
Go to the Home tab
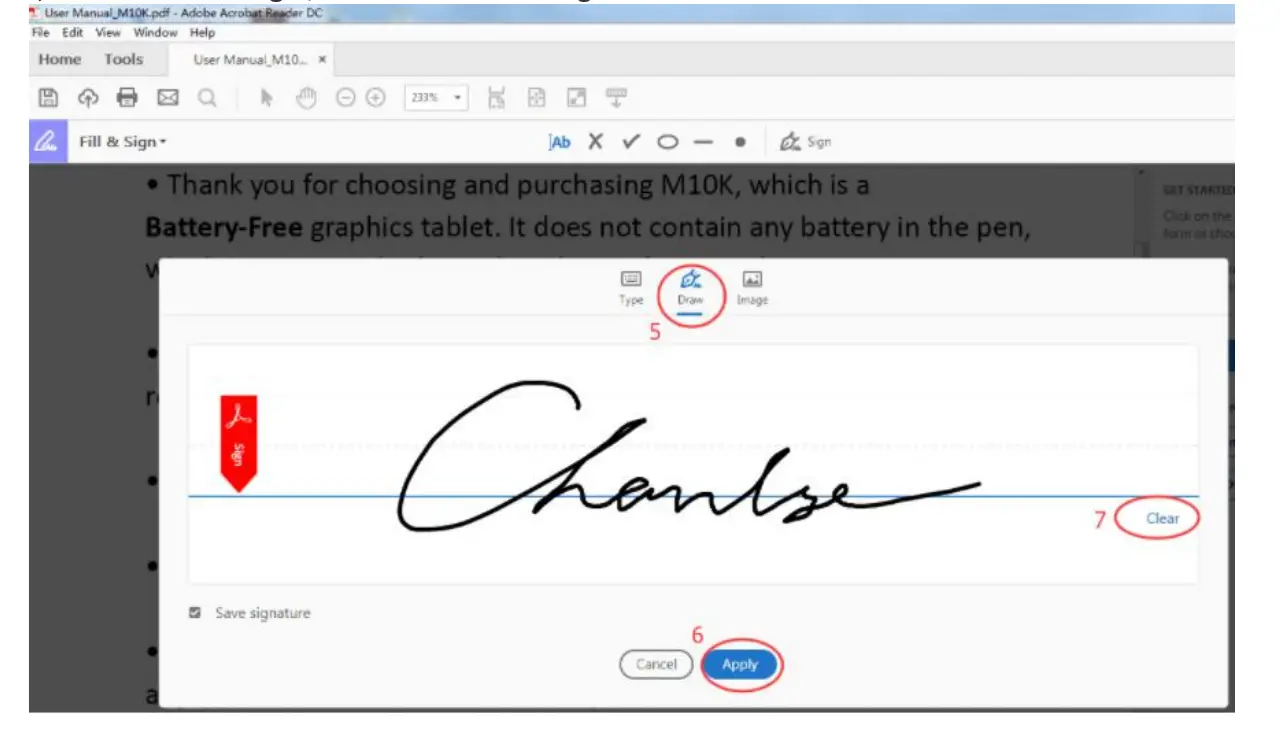click(x=58, y=59)
